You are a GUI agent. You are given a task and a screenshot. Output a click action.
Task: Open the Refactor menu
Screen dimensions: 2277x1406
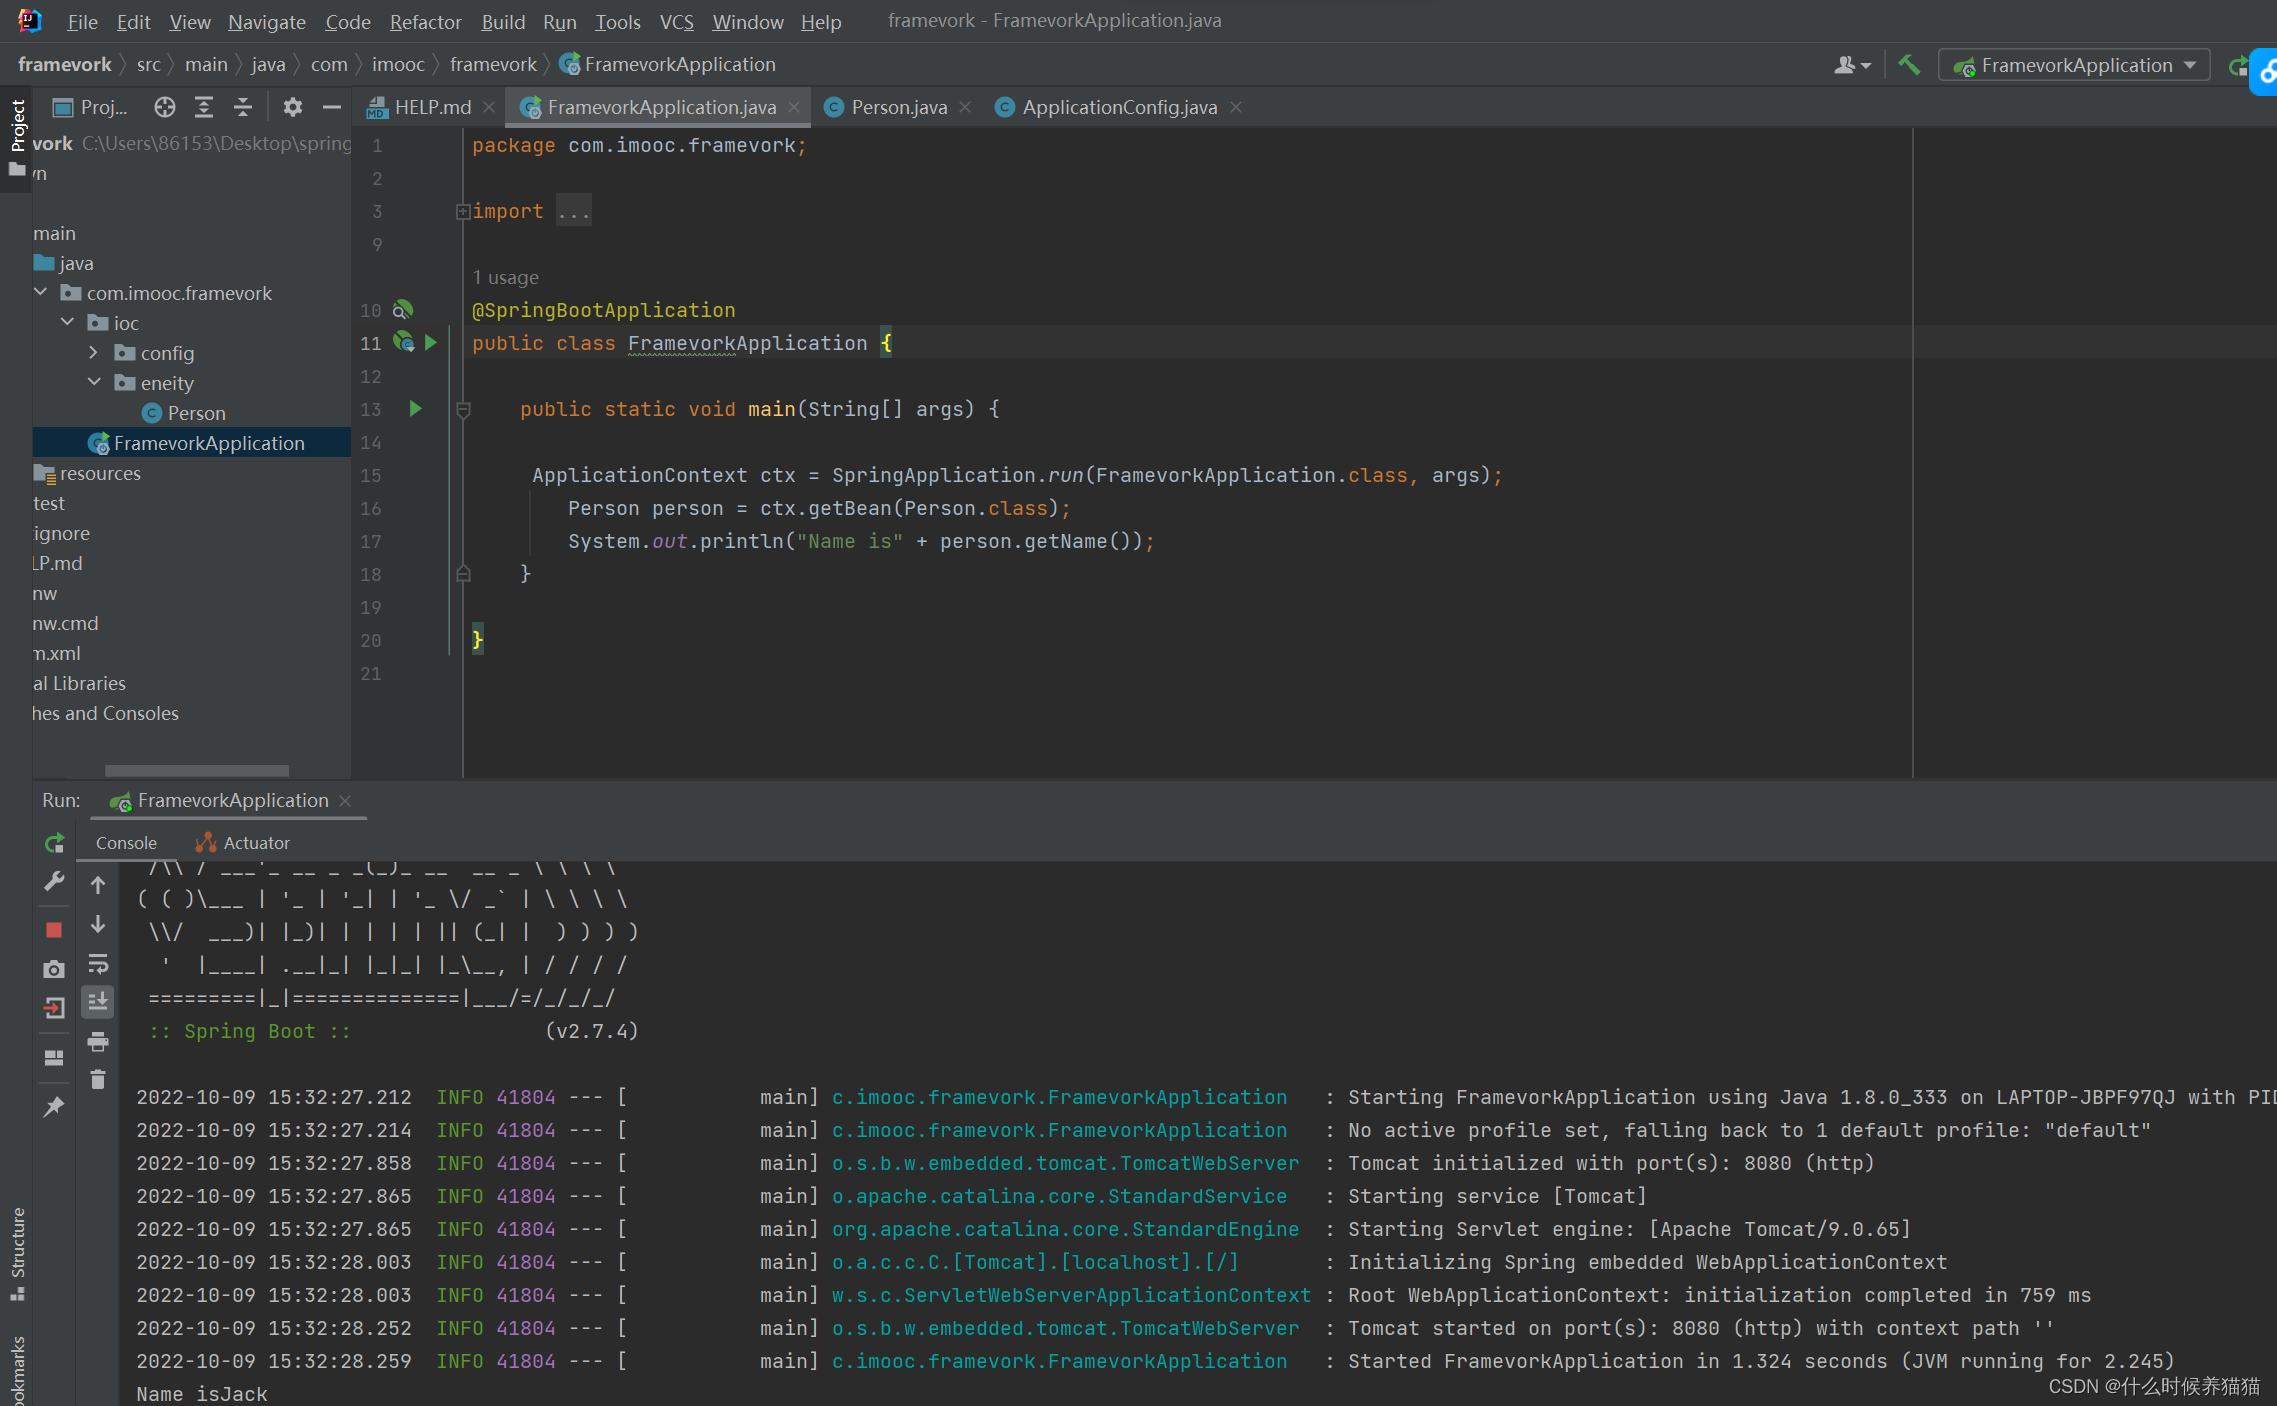(x=425, y=22)
